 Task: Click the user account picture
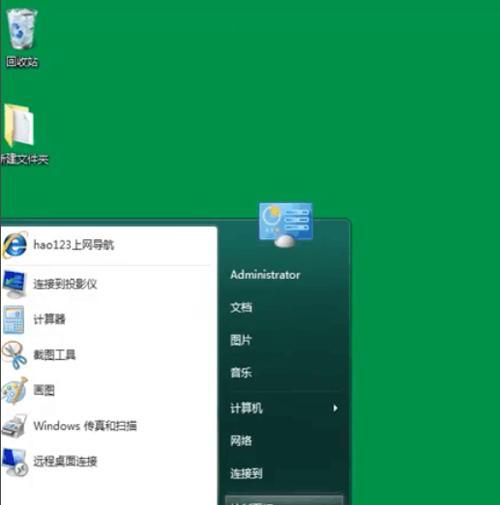point(285,225)
